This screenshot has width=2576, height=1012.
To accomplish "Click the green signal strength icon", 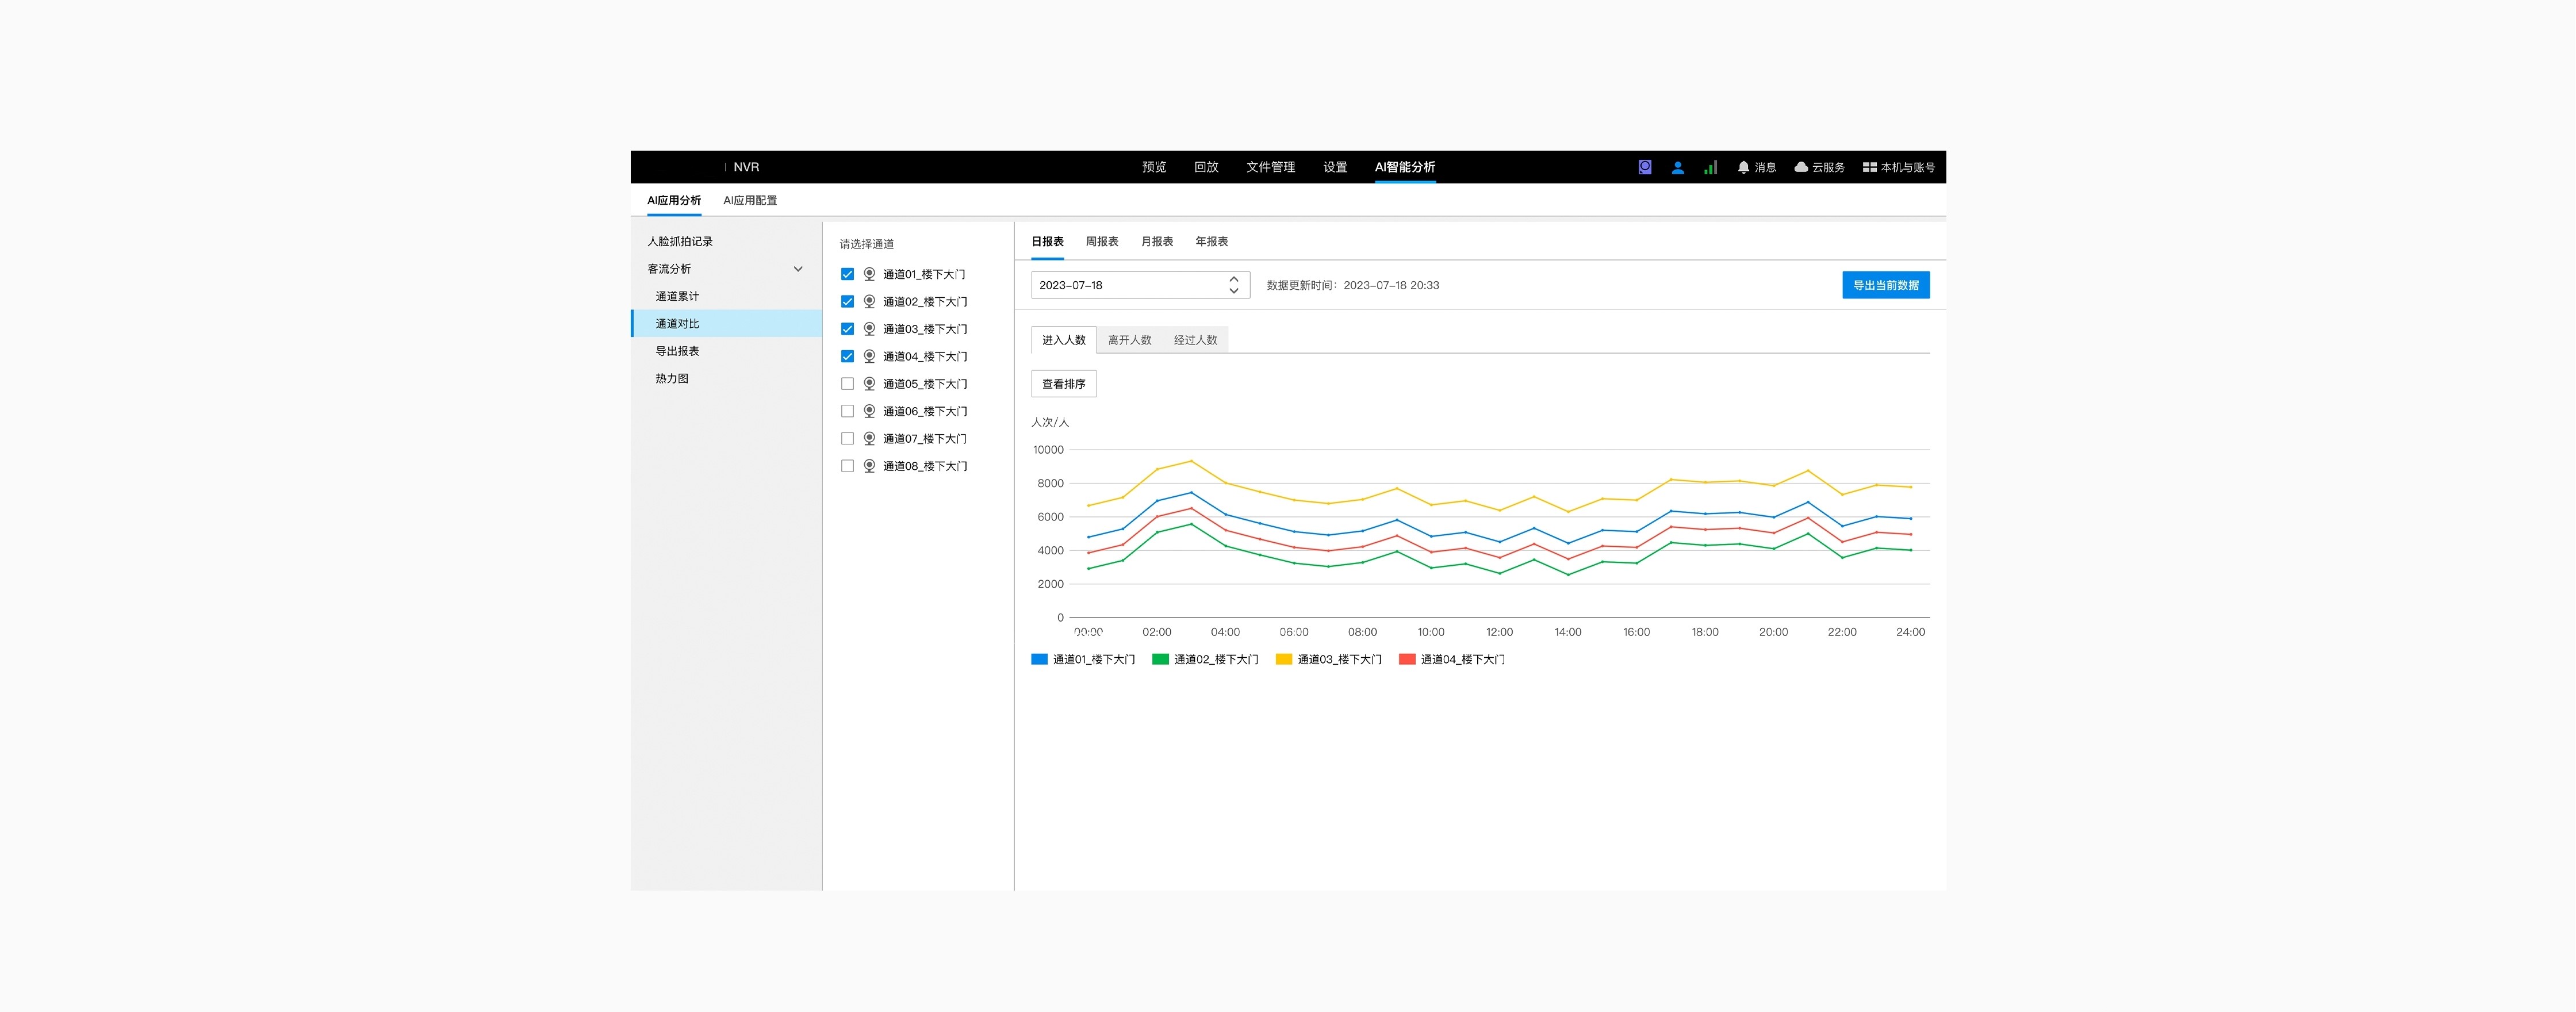I will (x=1710, y=167).
